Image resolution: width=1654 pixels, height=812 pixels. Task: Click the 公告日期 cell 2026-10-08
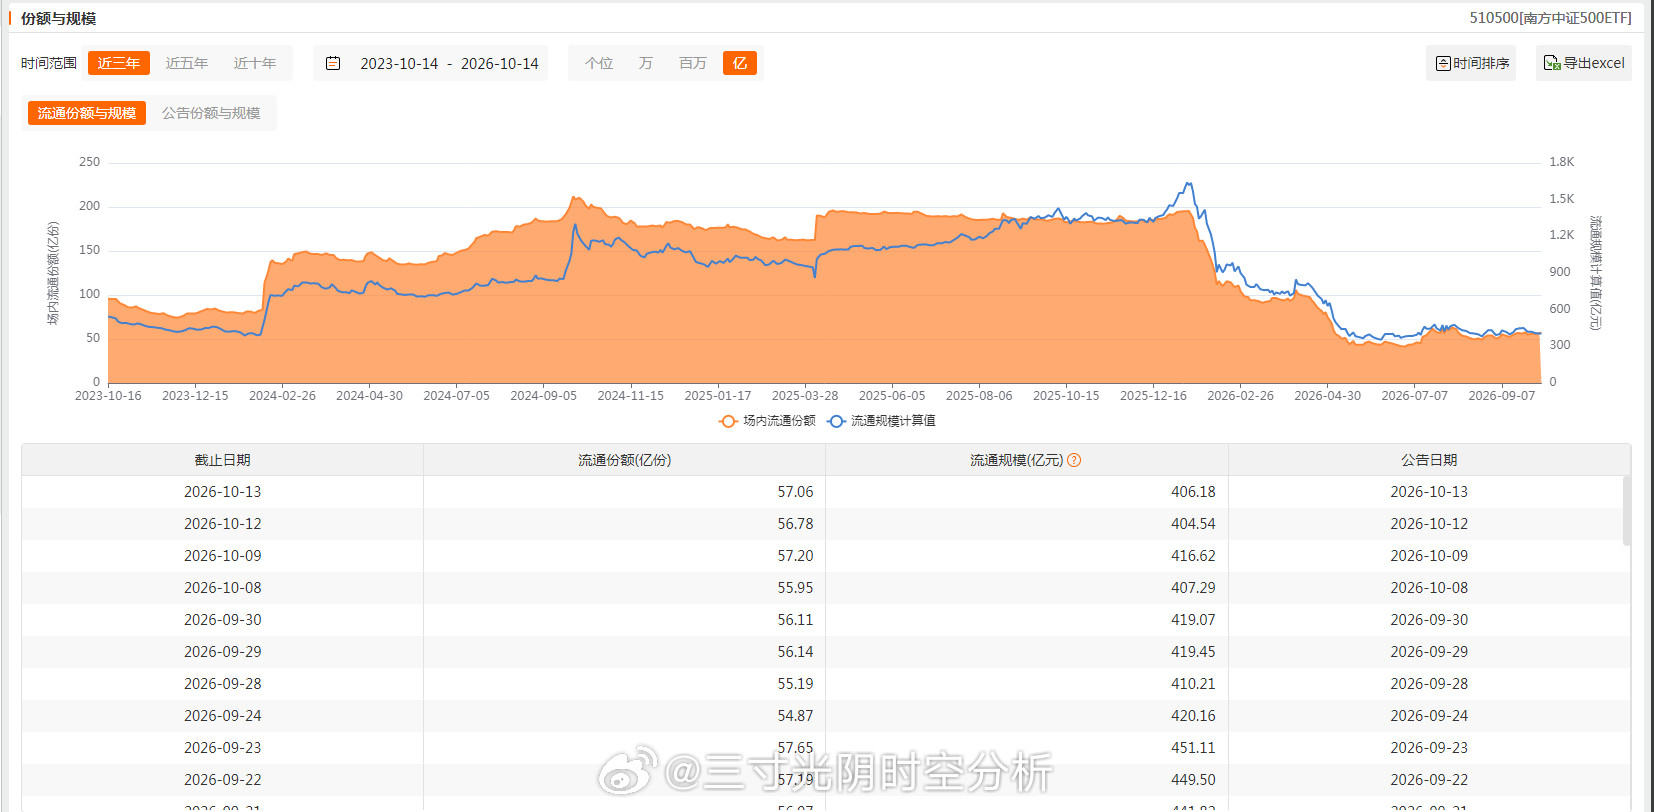point(1429,588)
